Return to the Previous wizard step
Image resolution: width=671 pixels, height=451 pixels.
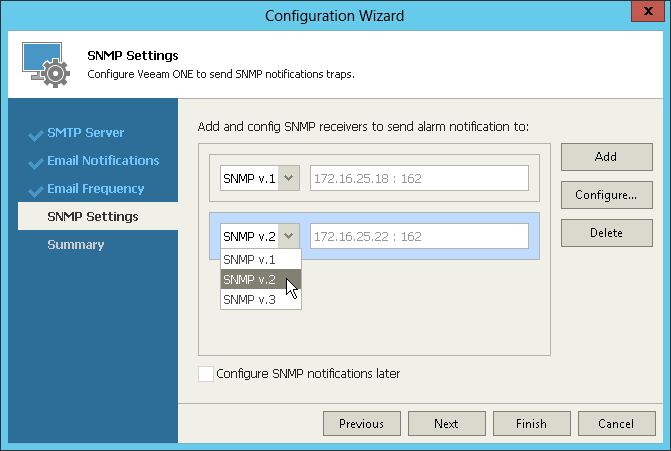tap(361, 424)
